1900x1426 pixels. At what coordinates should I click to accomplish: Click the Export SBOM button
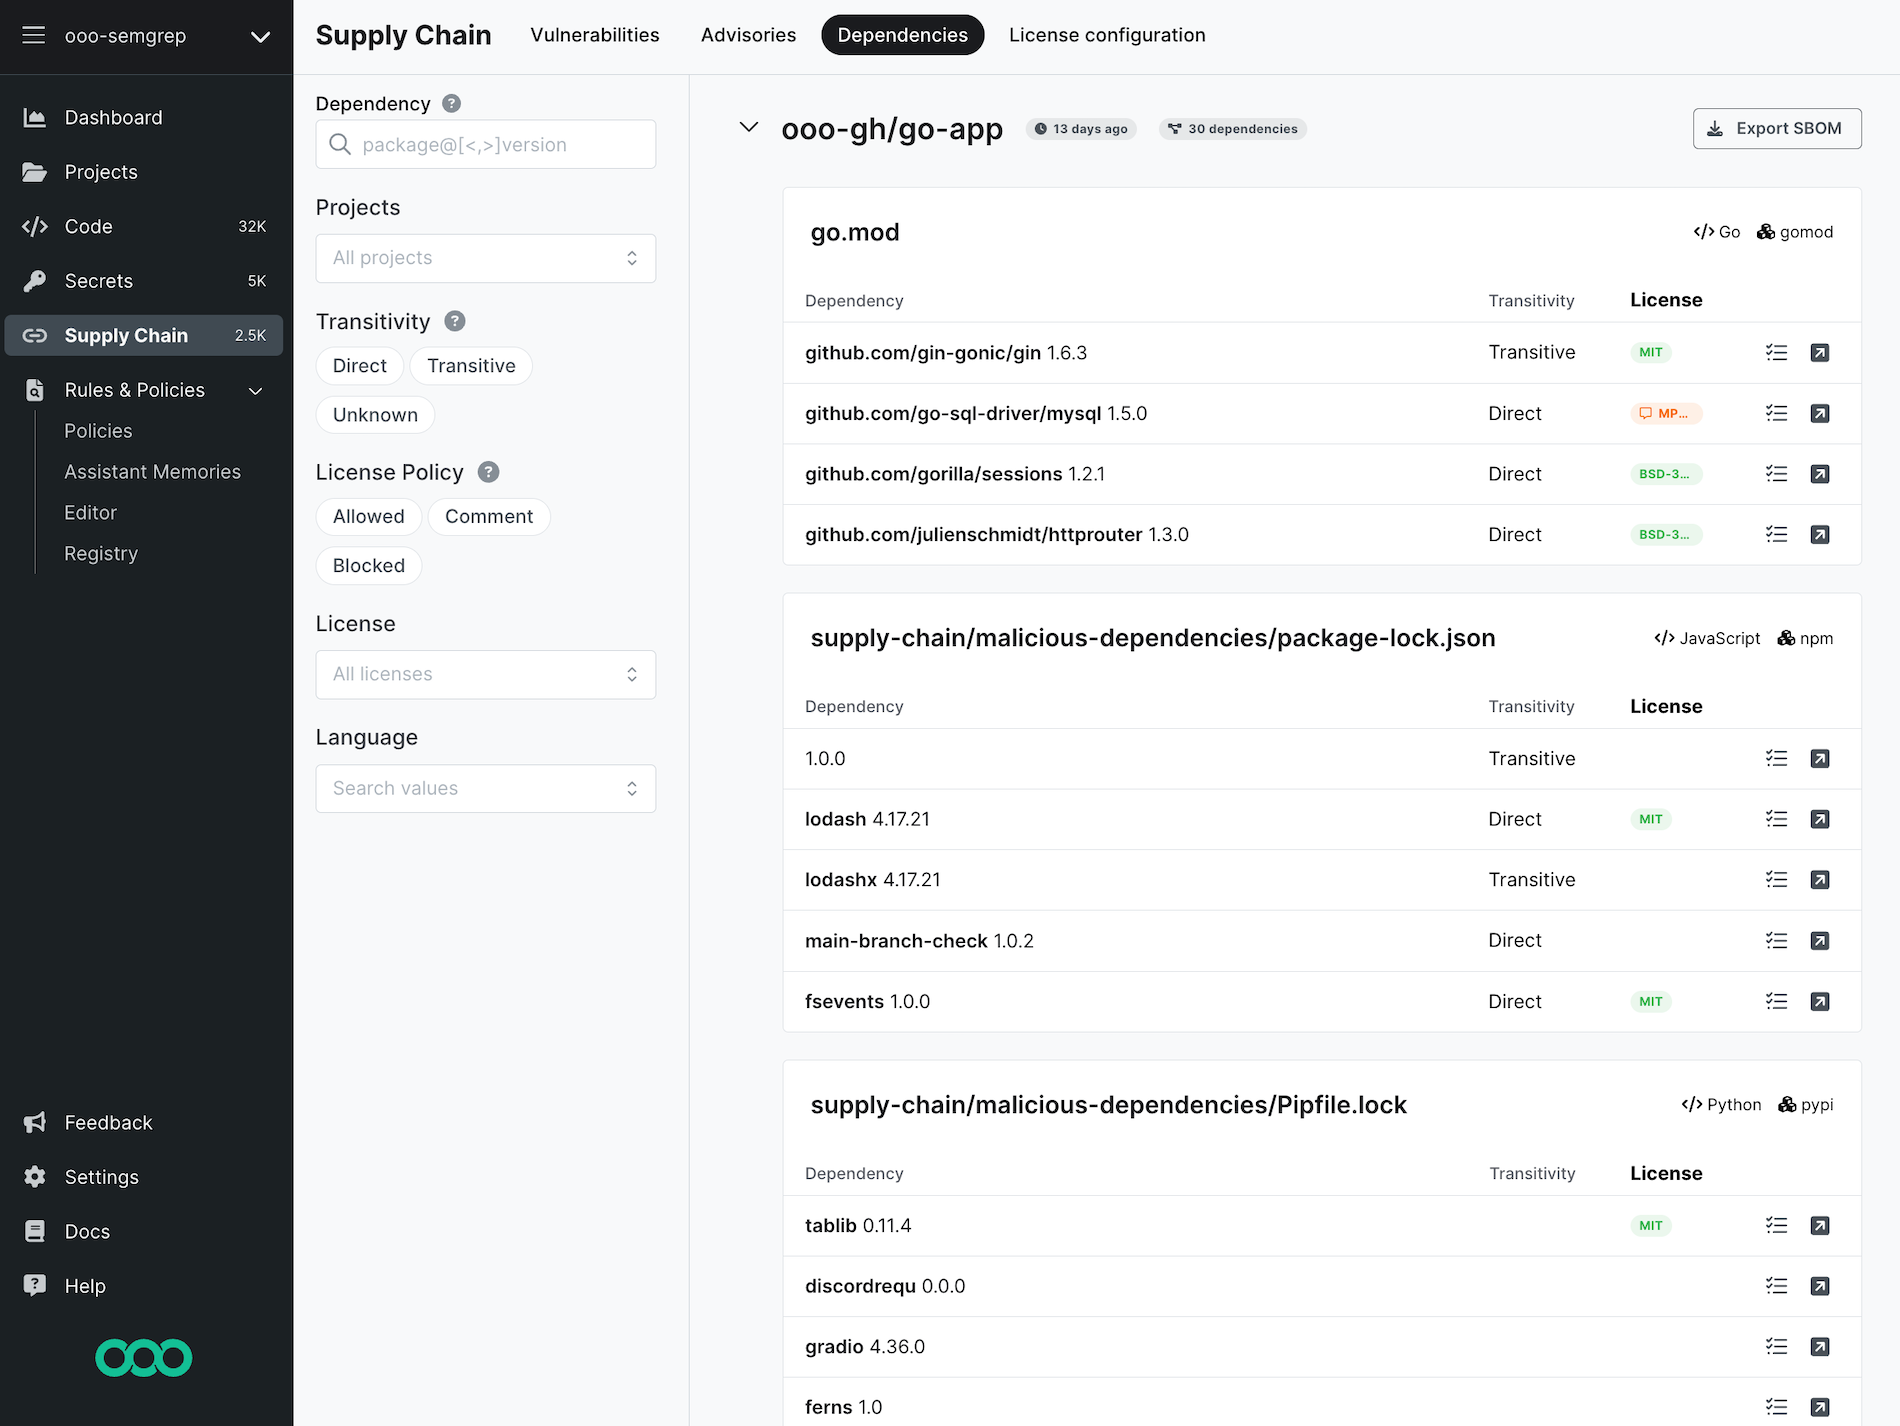point(1776,128)
